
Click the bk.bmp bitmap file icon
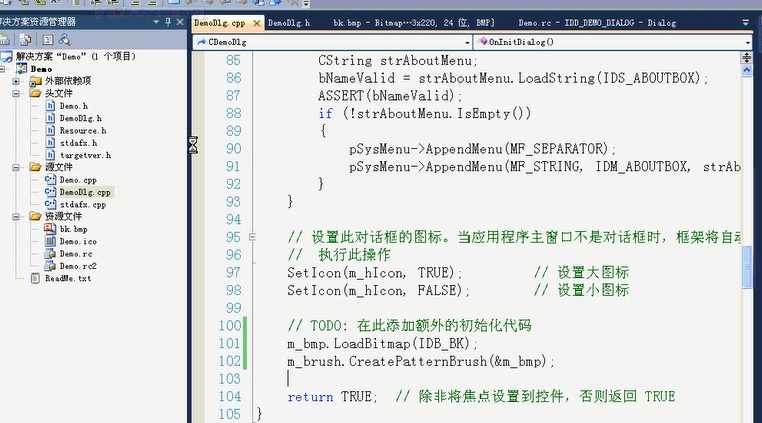click(x=50, y=229)
